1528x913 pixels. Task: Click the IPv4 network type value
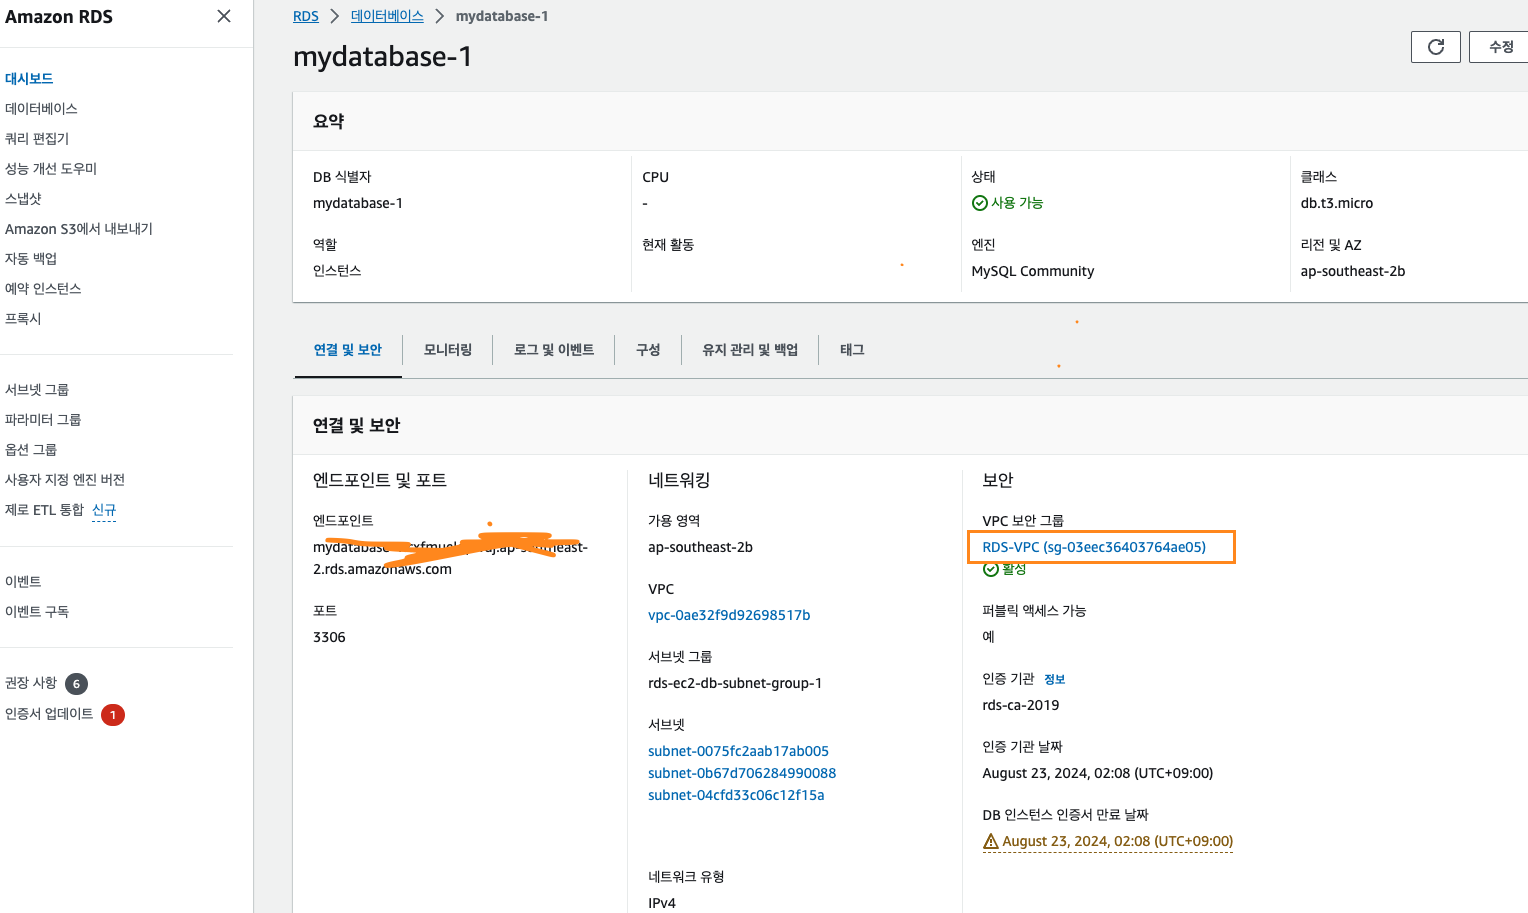pyautogui.click(x=662, y=903)
